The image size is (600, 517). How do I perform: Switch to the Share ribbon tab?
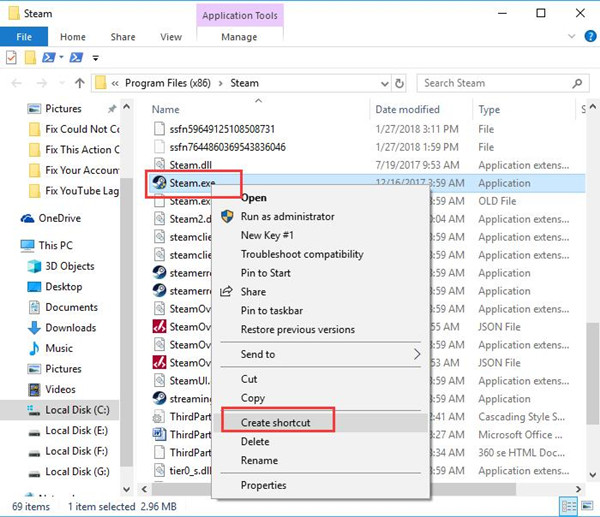[123, 37]
